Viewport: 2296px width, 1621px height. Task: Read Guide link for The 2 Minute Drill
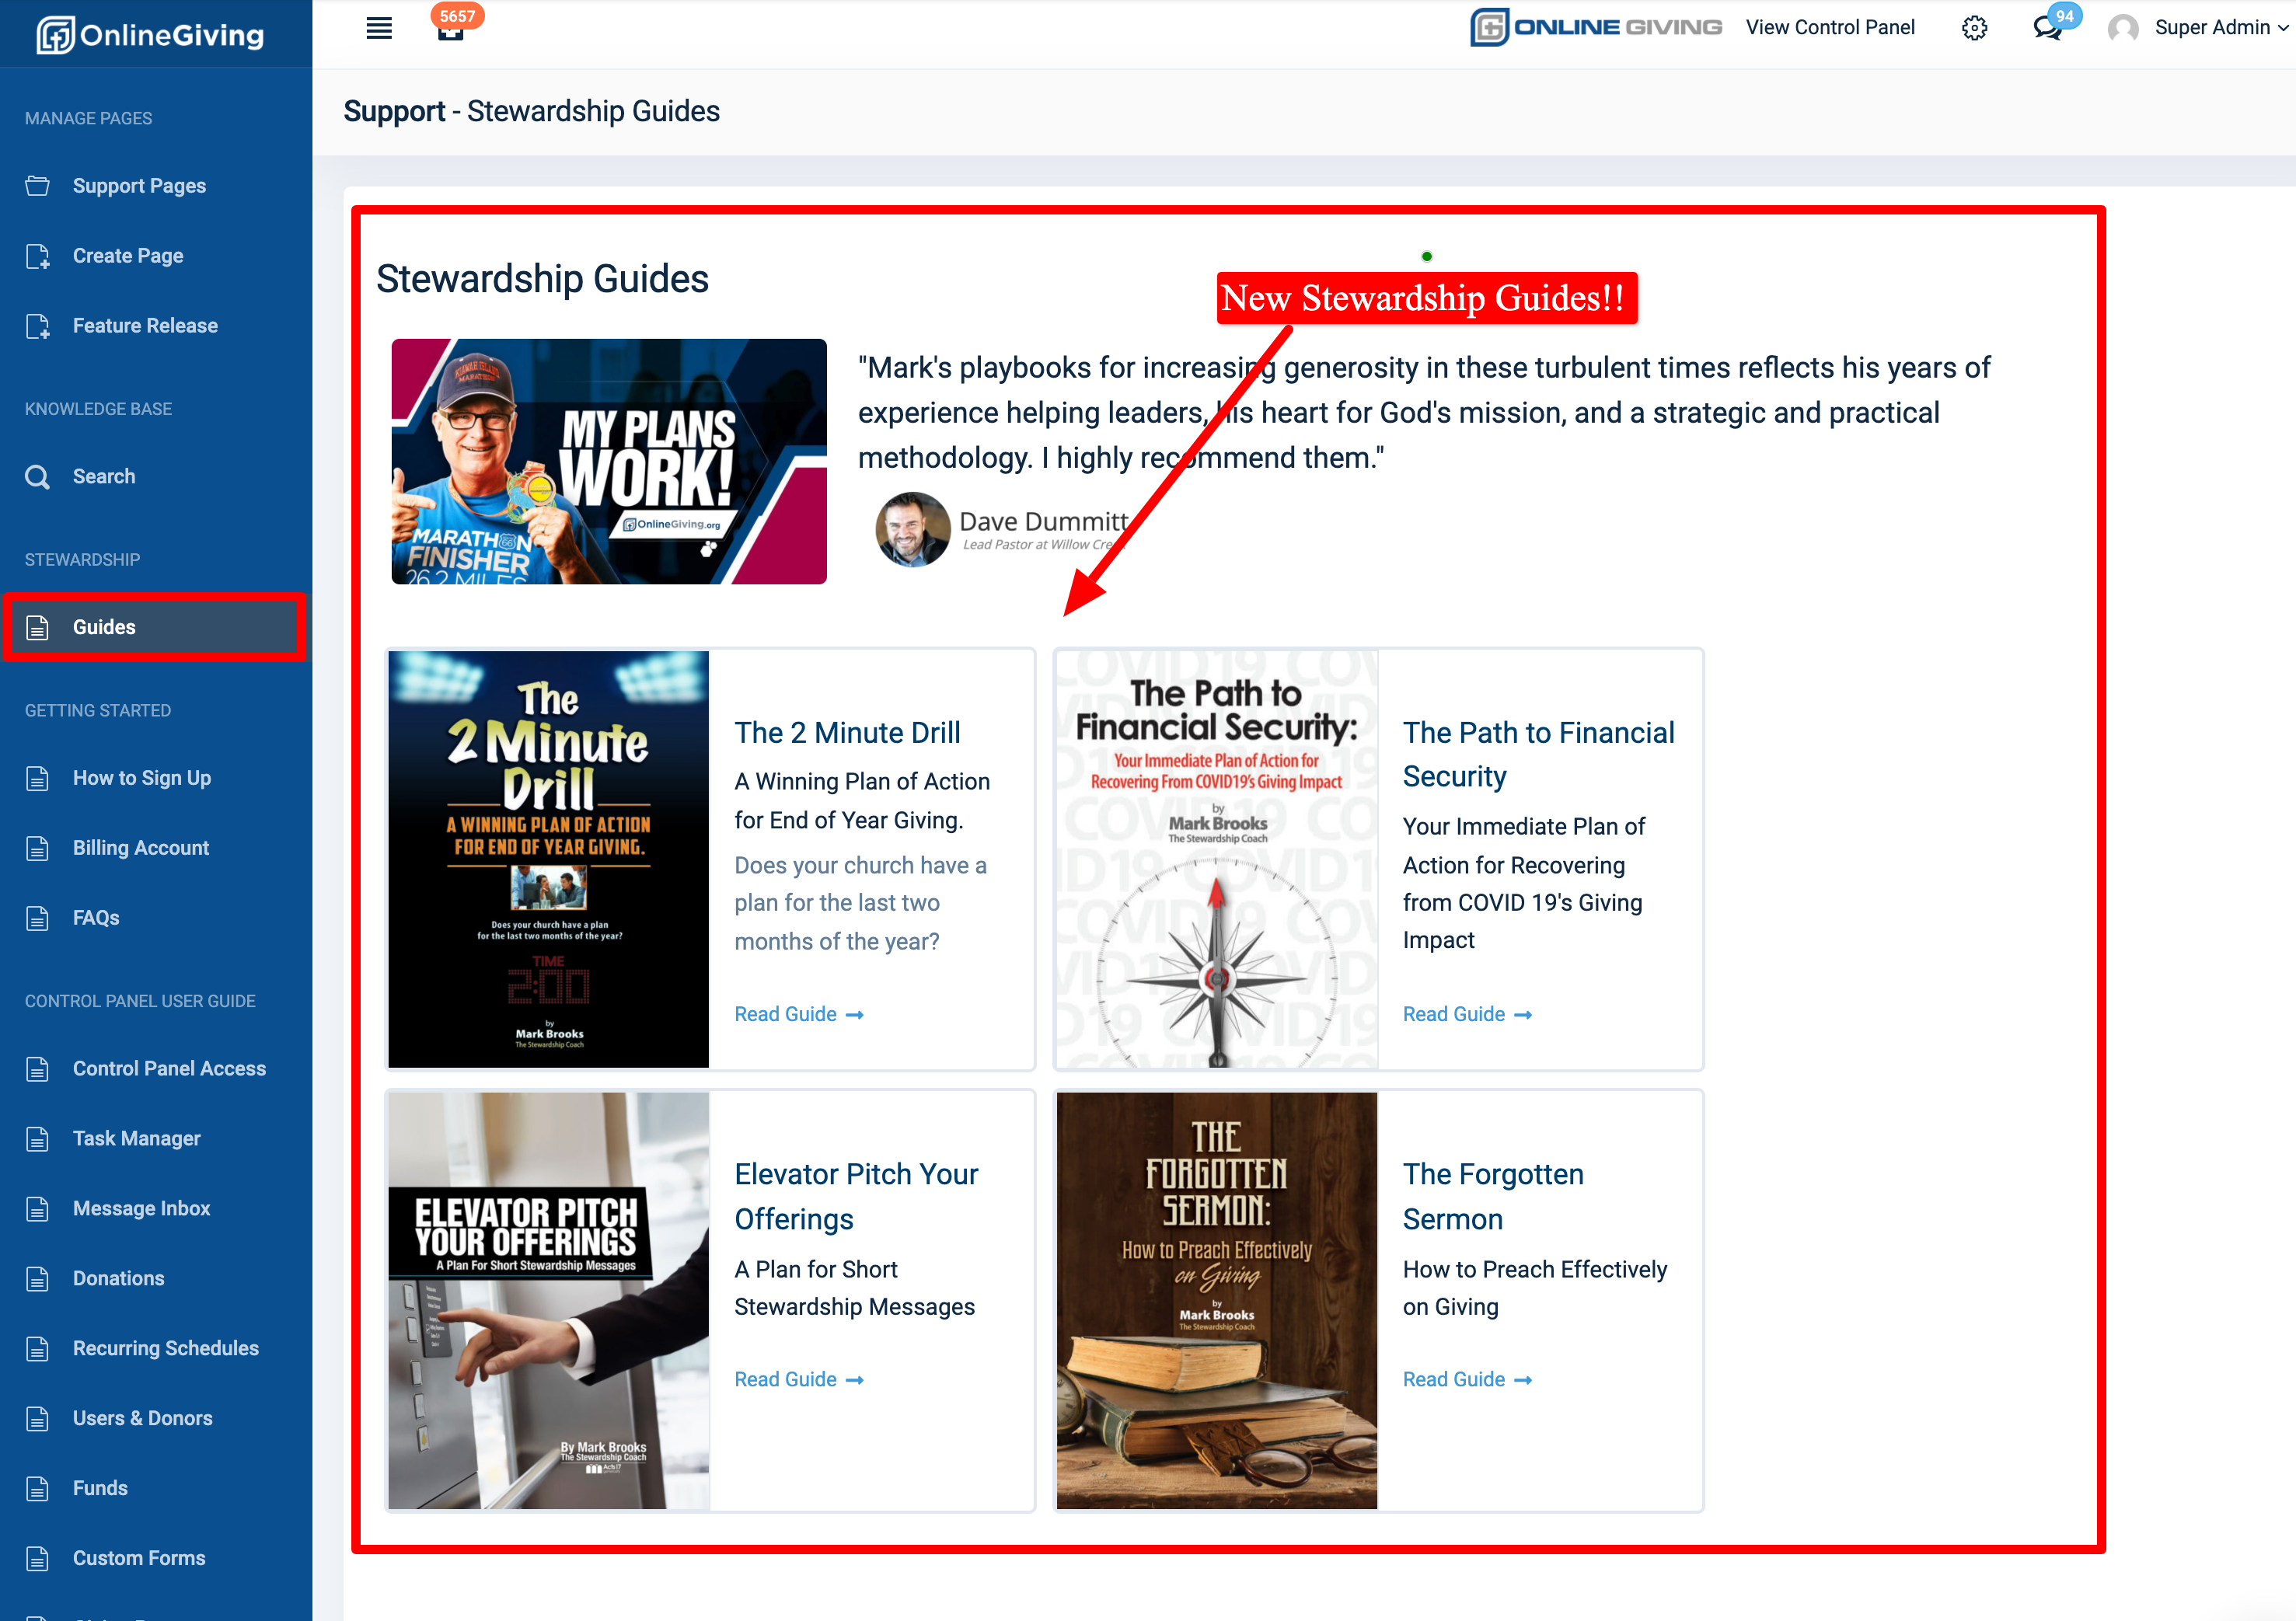[799, 1014]
